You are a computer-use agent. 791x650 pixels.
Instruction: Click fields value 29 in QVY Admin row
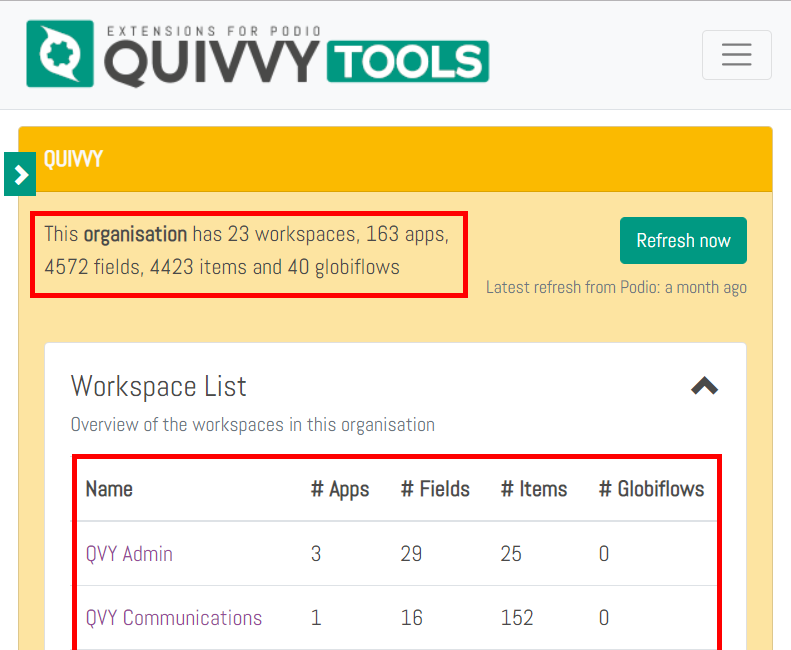411,554
